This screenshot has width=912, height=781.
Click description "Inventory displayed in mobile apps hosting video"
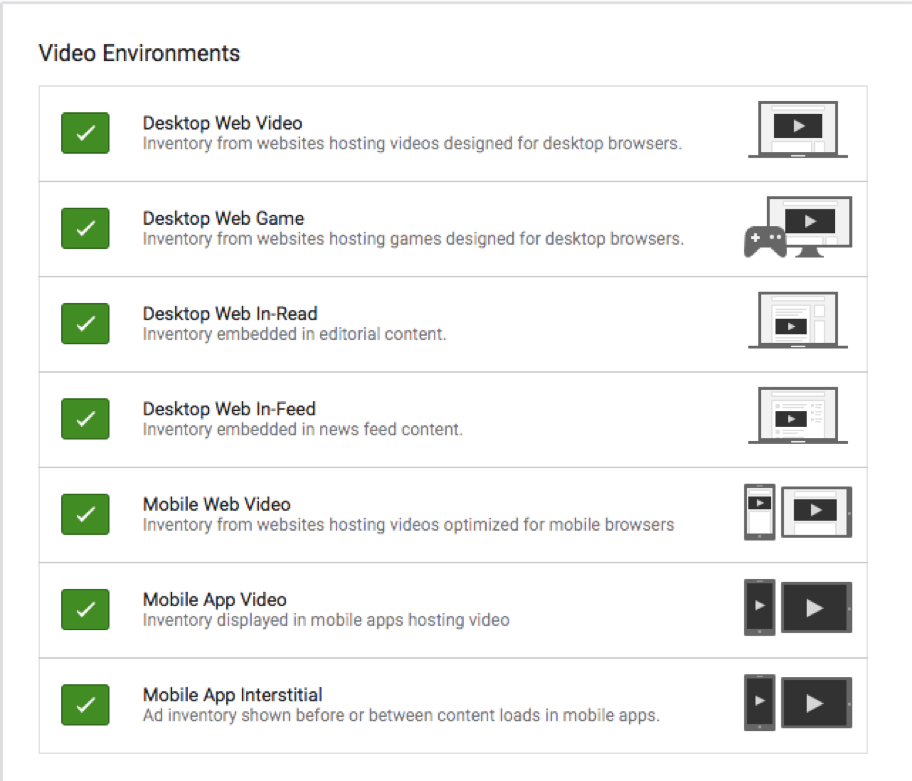click(326, 620)
